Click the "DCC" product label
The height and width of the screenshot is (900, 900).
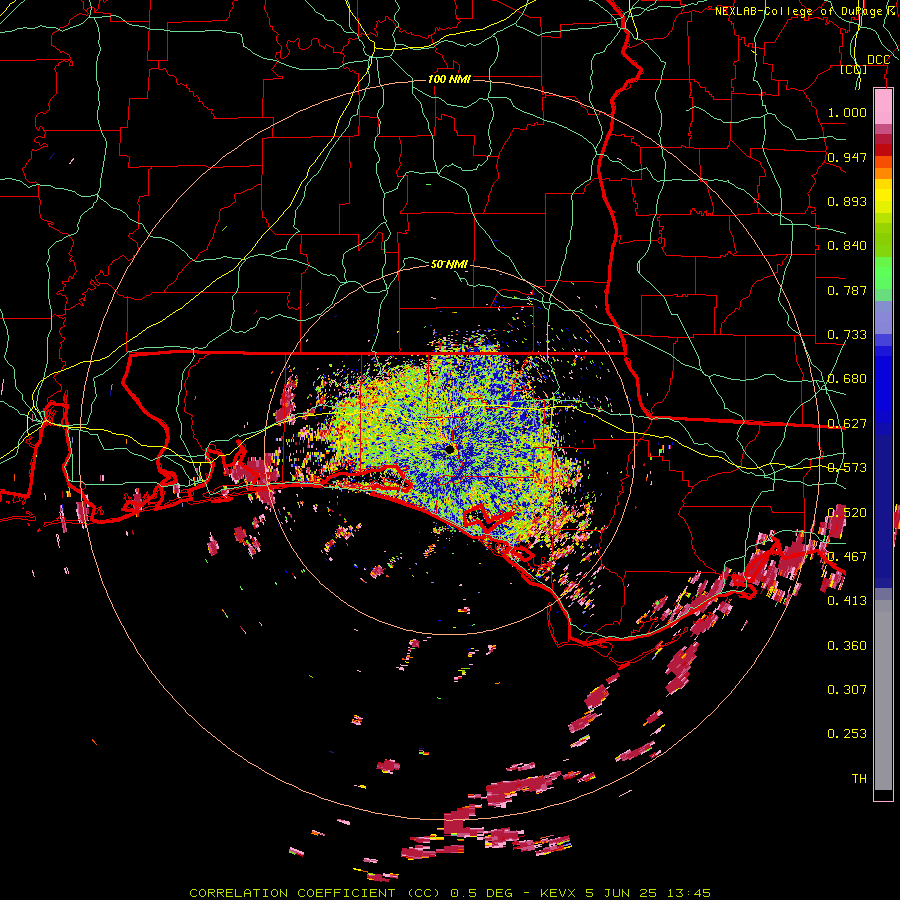click(x=878, y=60)
